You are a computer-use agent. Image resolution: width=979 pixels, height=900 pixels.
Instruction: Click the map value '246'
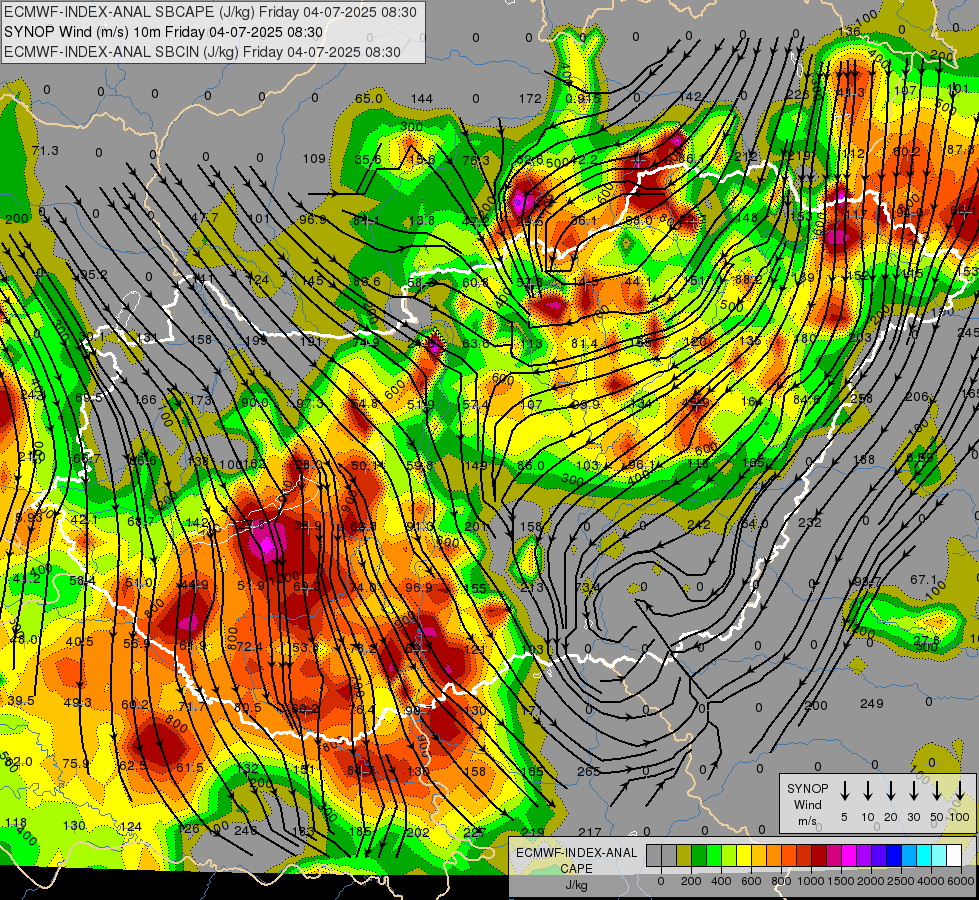(245, 831)
